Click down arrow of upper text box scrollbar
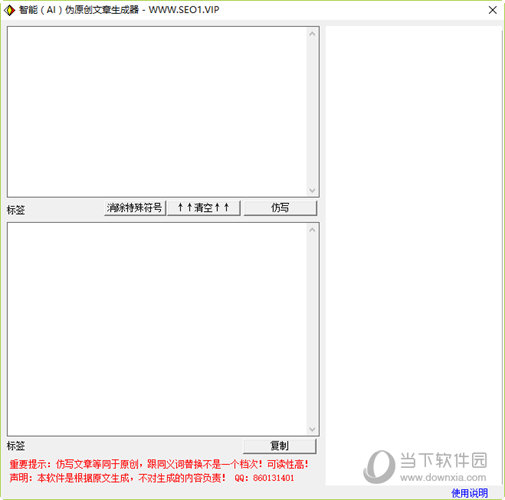The height and width of the screenshot is (500, 505). tap(312, 190)
